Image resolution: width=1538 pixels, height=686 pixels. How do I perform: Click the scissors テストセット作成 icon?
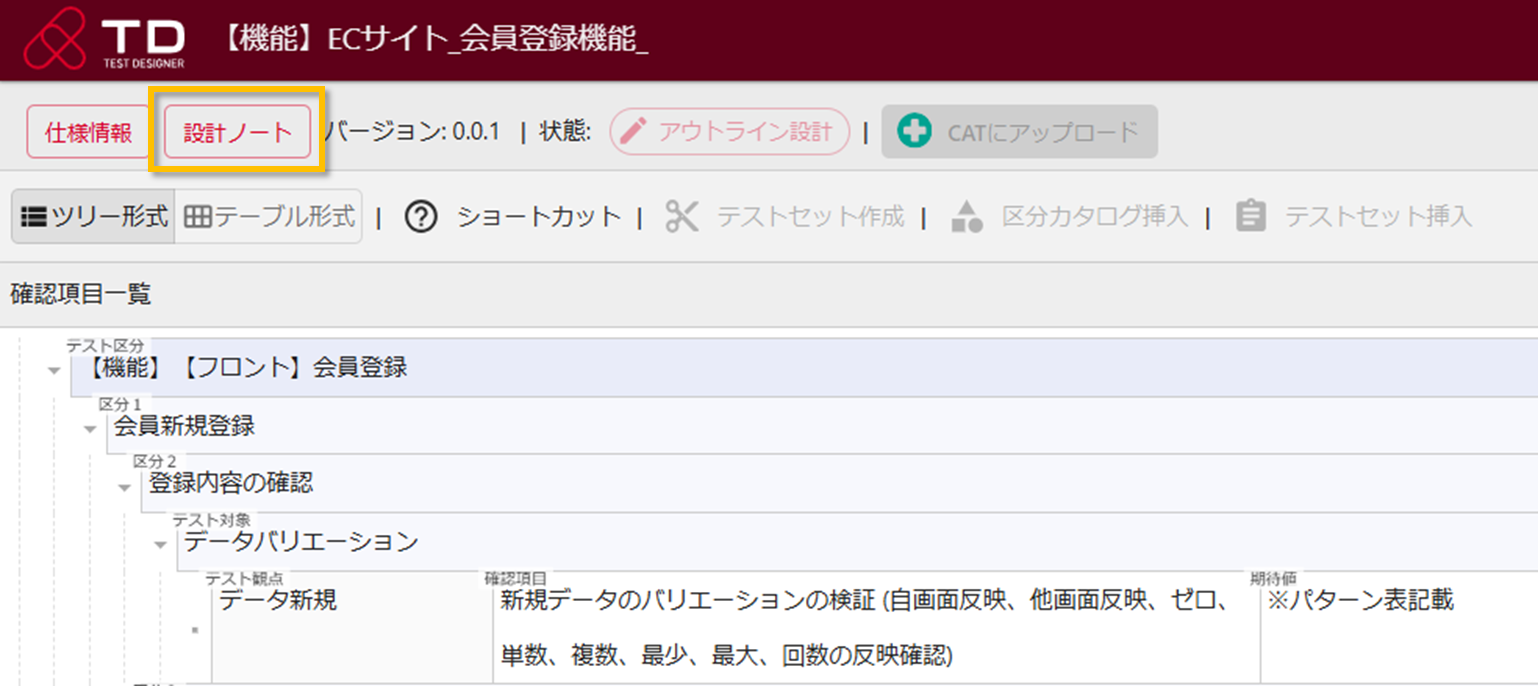tap(681, 216)
